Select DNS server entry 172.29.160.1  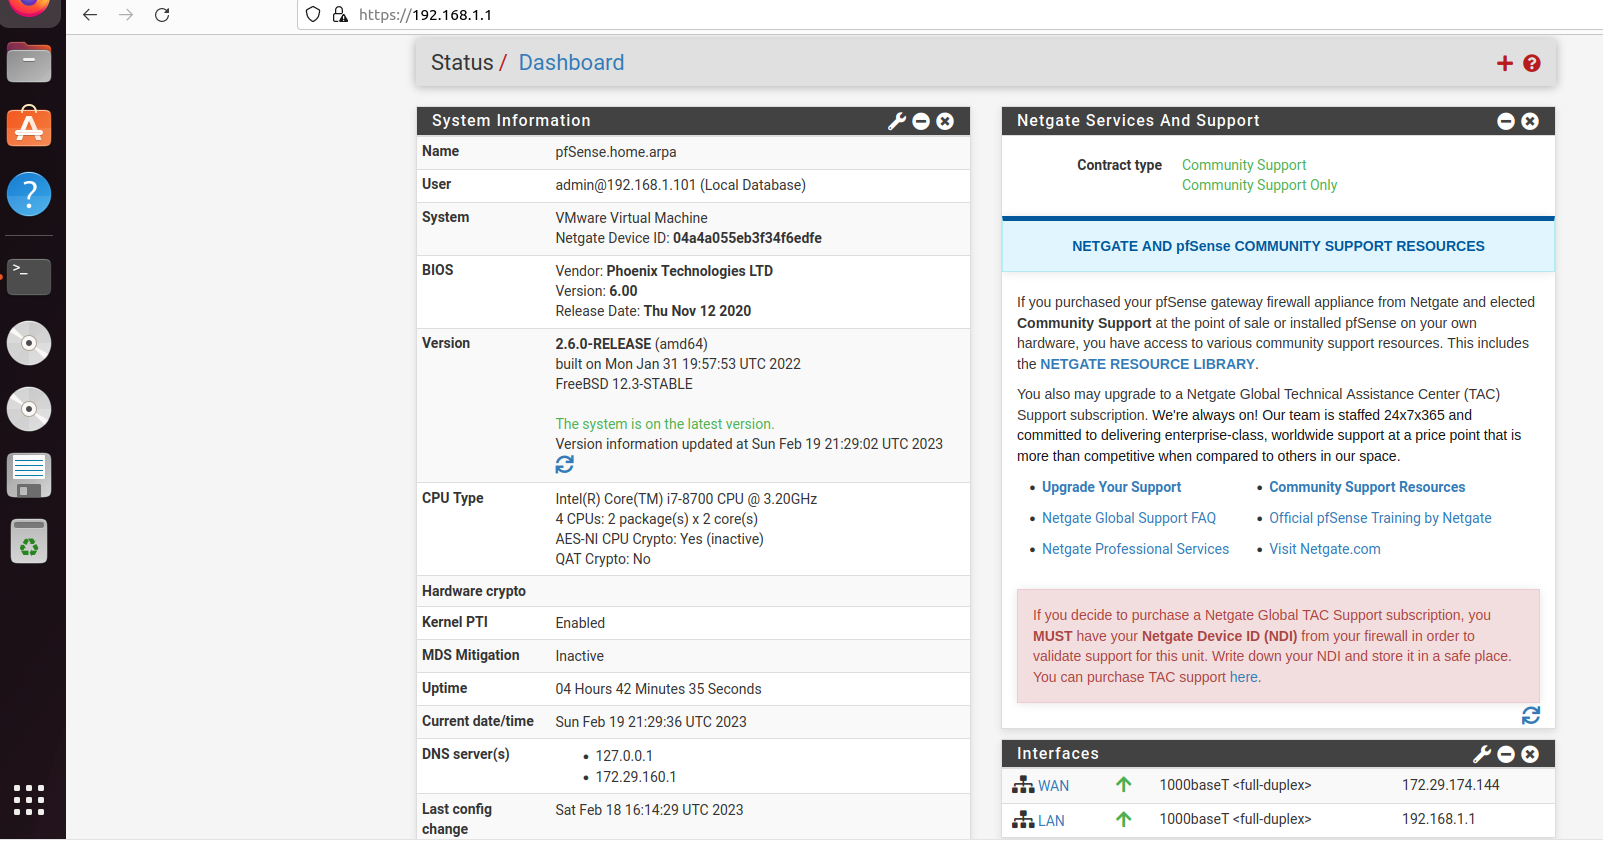pyautogui.click(x=636, y=777)
